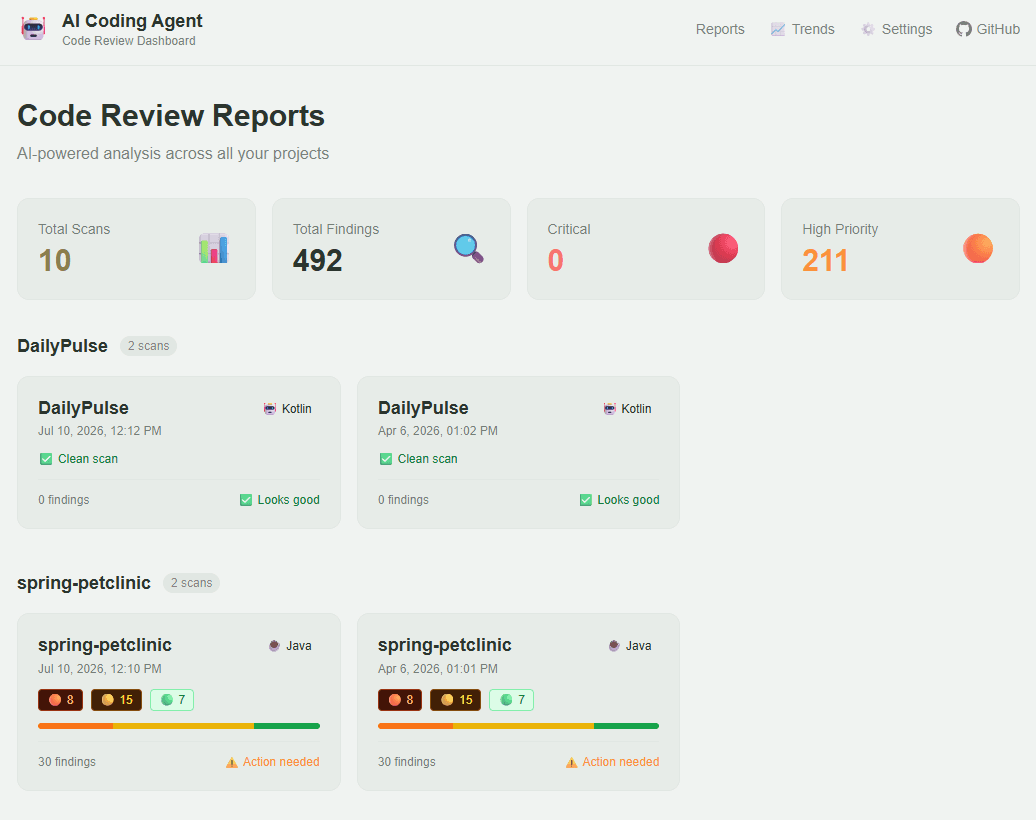Click red badge 8 on Apr 6 spring-petclinic card
The image size is (1036, 820).
[x=400, y=700]
